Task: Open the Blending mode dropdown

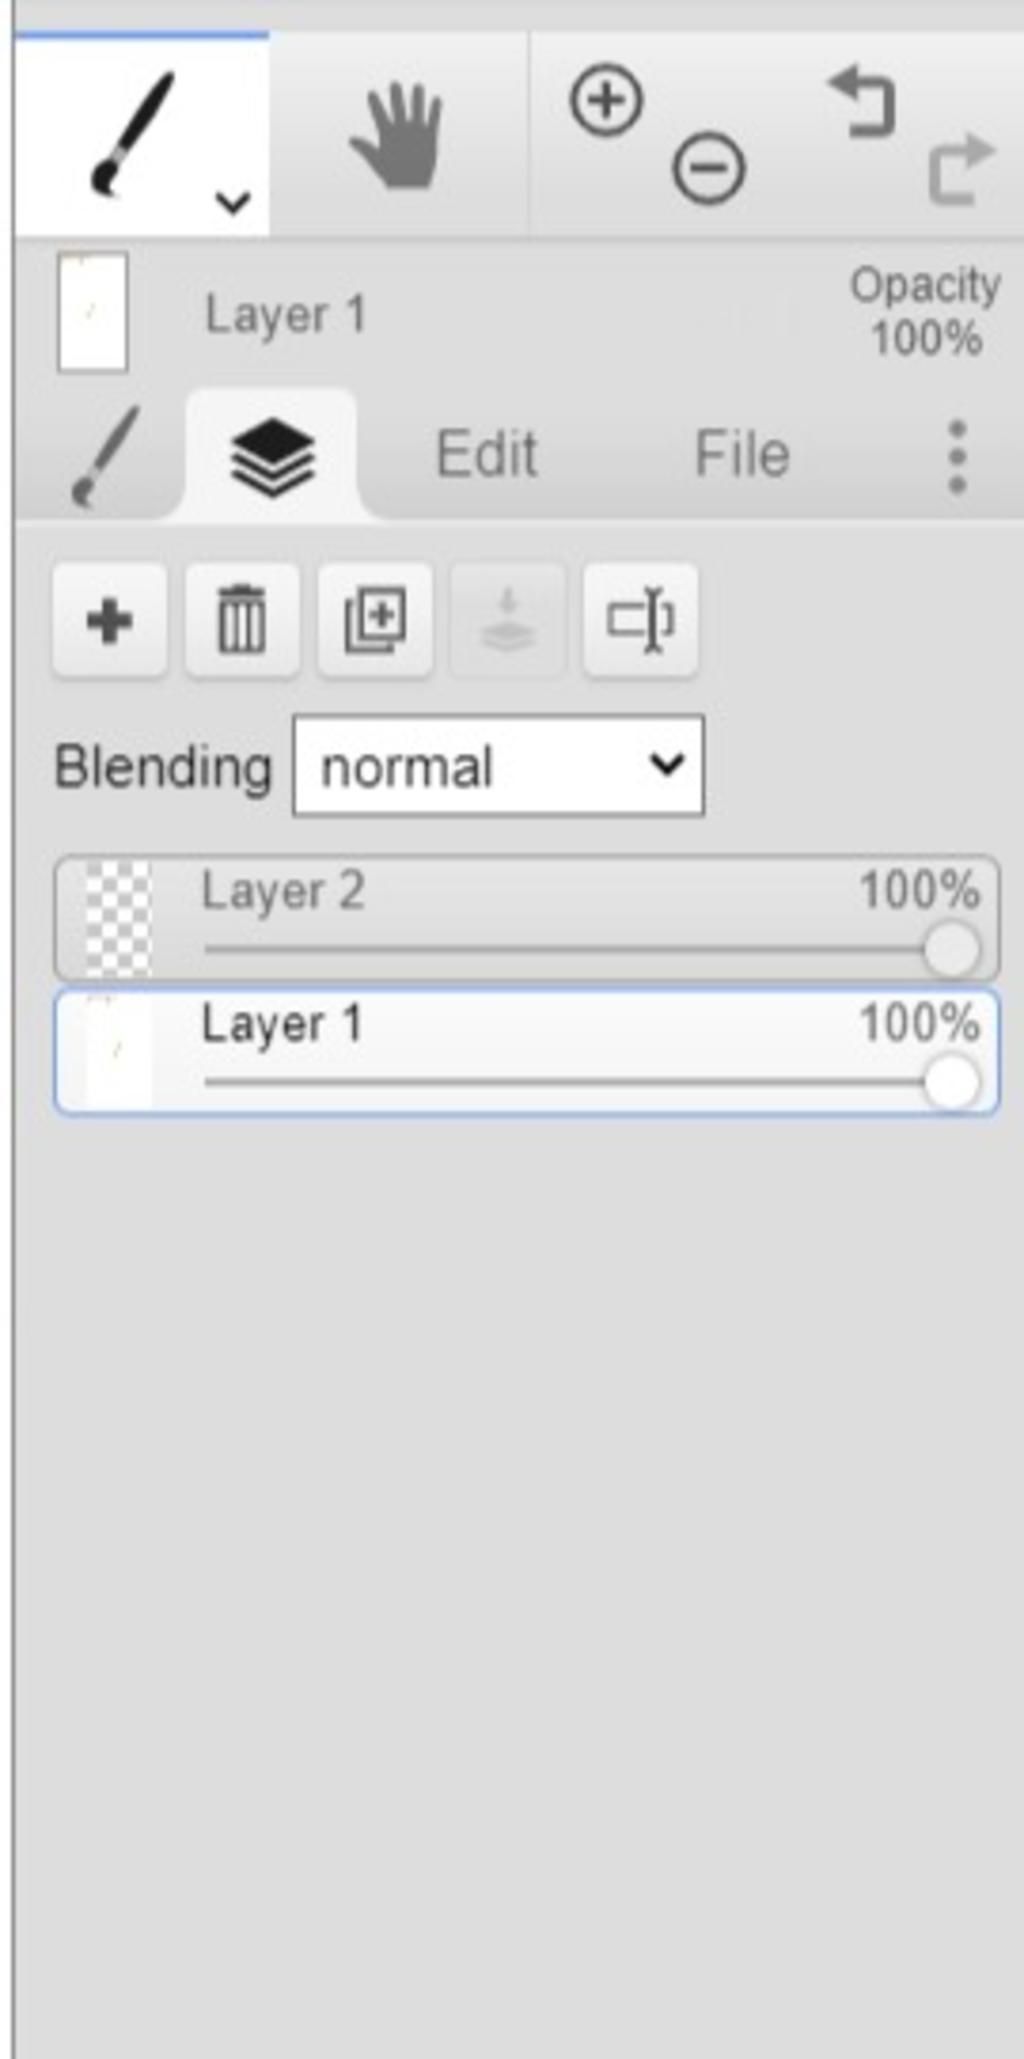Action: pyautogui.click(x=498, y=766)
